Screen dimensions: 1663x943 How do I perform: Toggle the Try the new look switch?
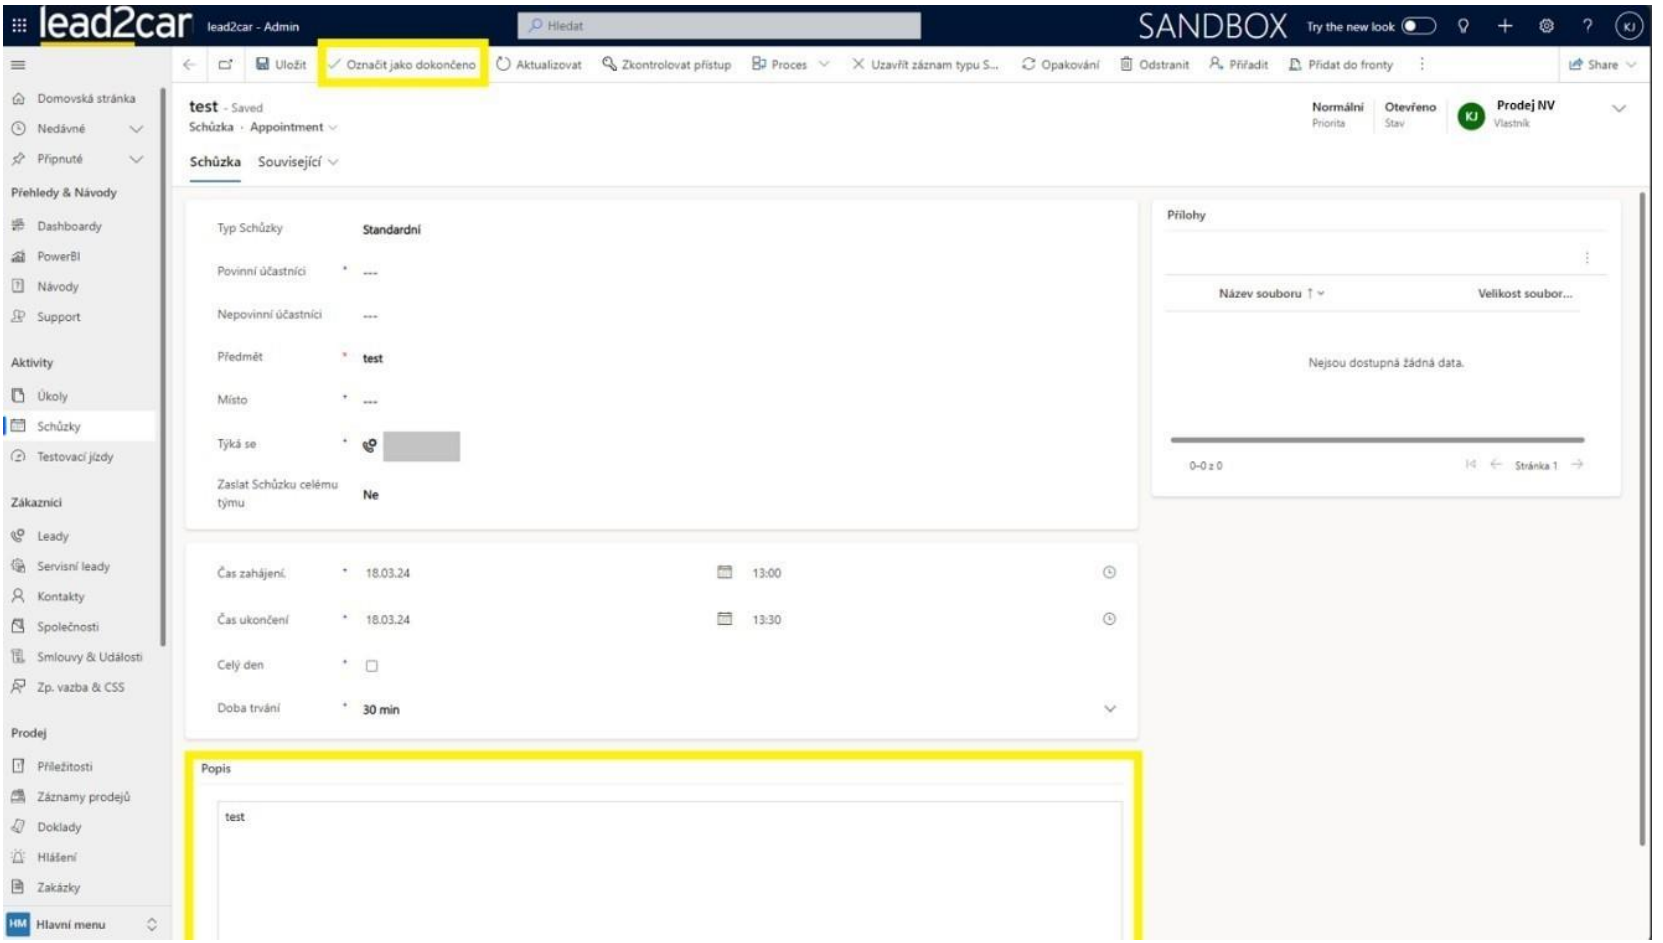(1418, 26)
